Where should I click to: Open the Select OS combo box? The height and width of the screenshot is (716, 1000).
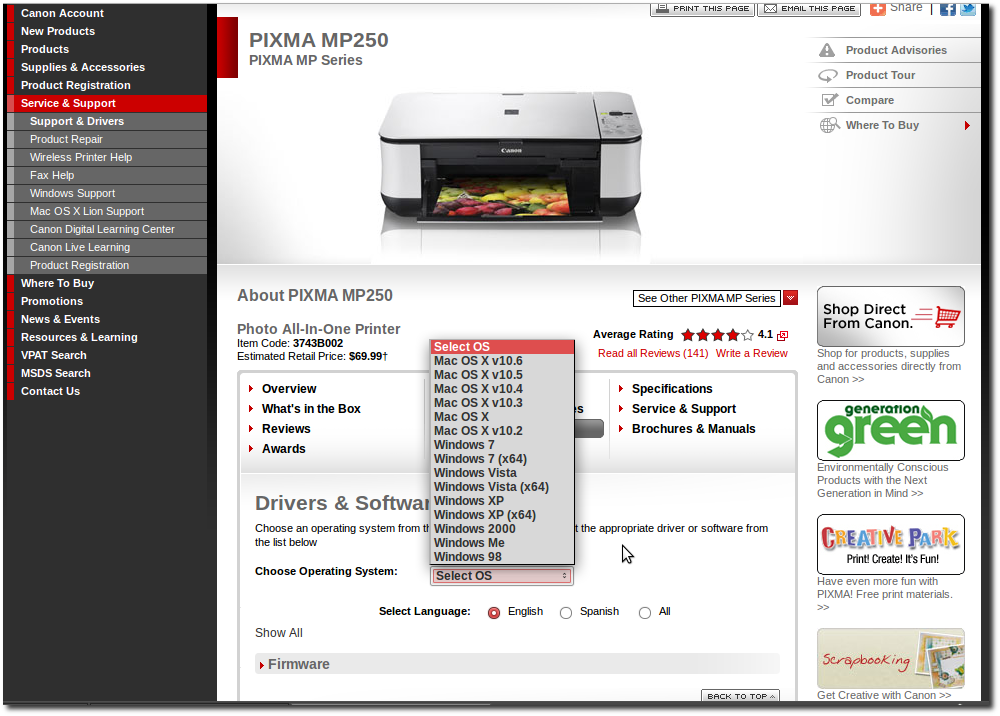501,576
